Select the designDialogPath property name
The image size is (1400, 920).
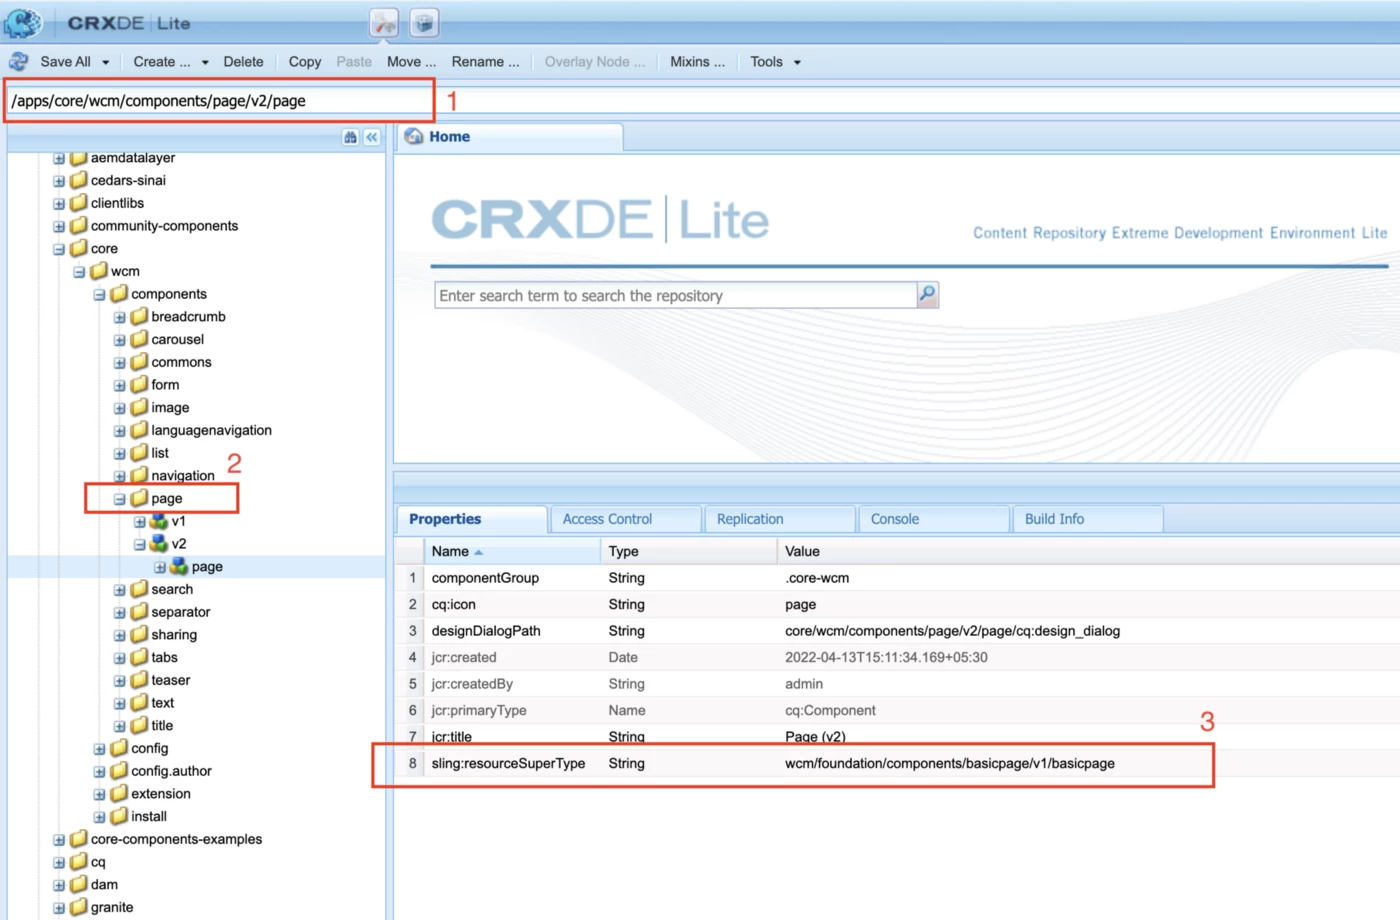[486, 631]
